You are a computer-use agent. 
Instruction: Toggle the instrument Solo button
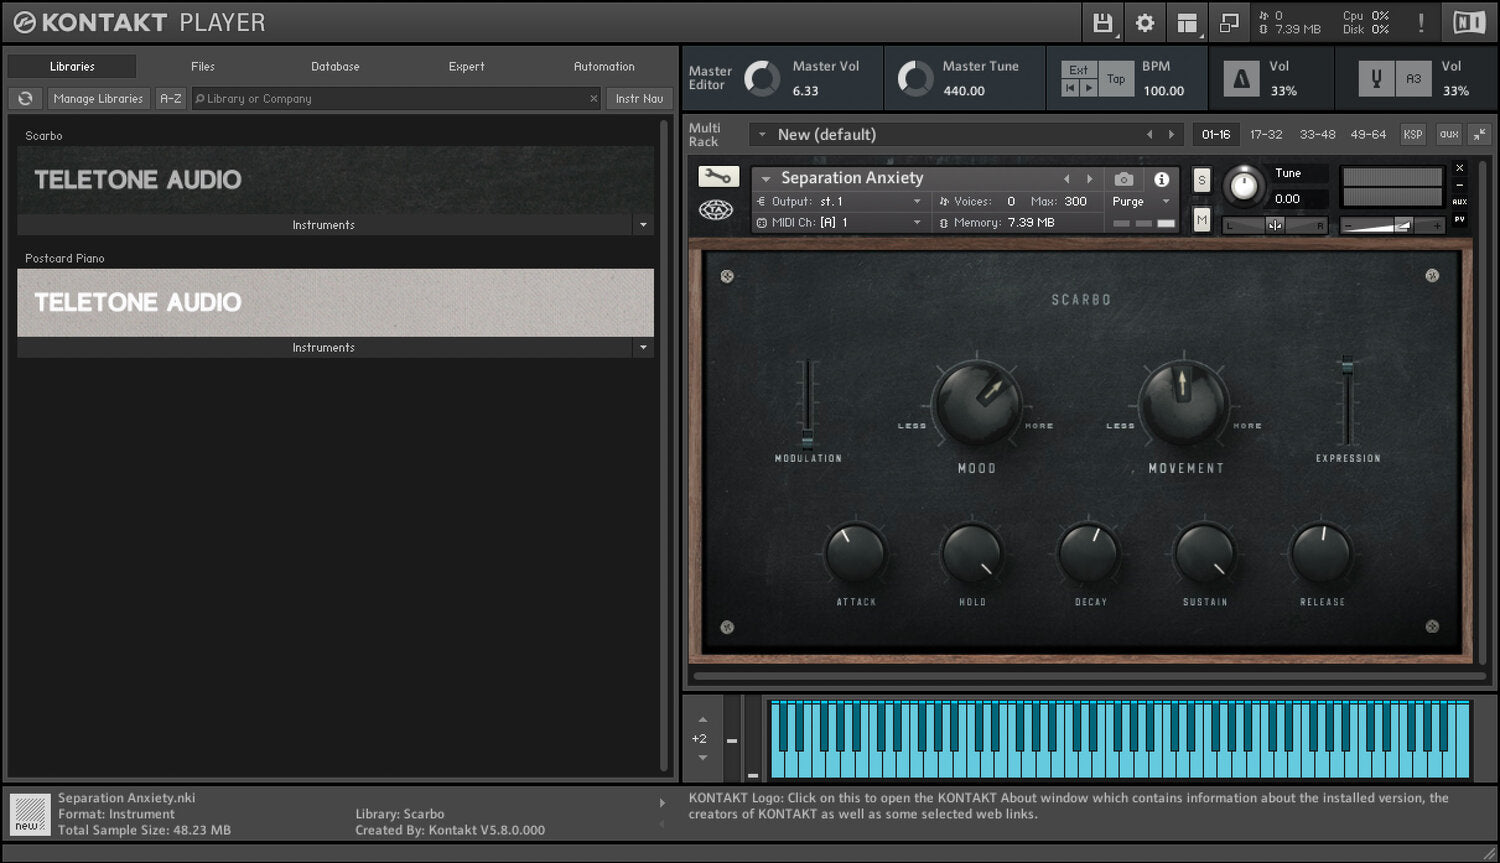[x=1201, y=180]
